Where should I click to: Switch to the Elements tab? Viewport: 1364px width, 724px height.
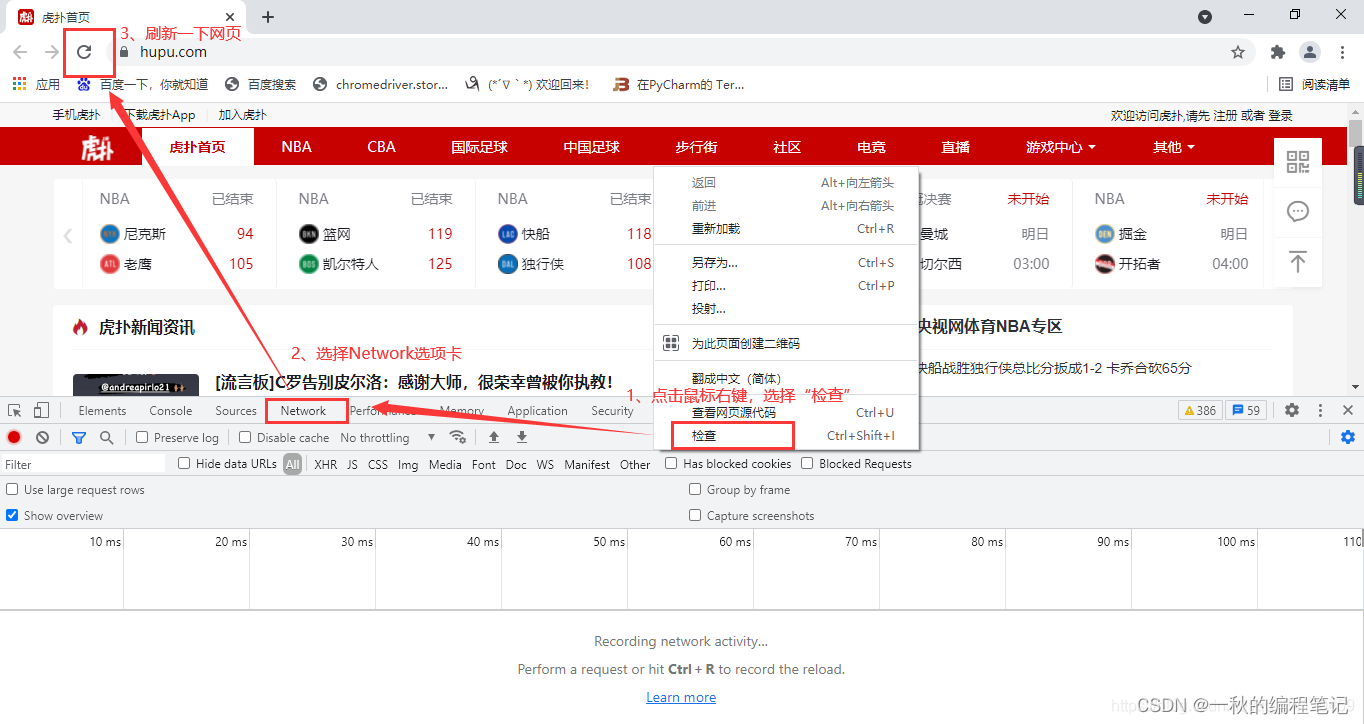[102, 410]
